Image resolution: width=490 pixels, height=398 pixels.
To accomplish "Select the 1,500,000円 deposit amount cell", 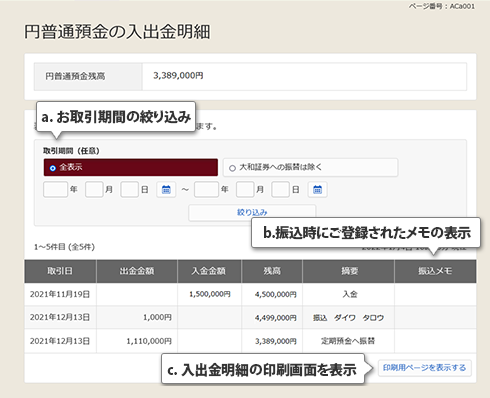I will coord(209,294).
